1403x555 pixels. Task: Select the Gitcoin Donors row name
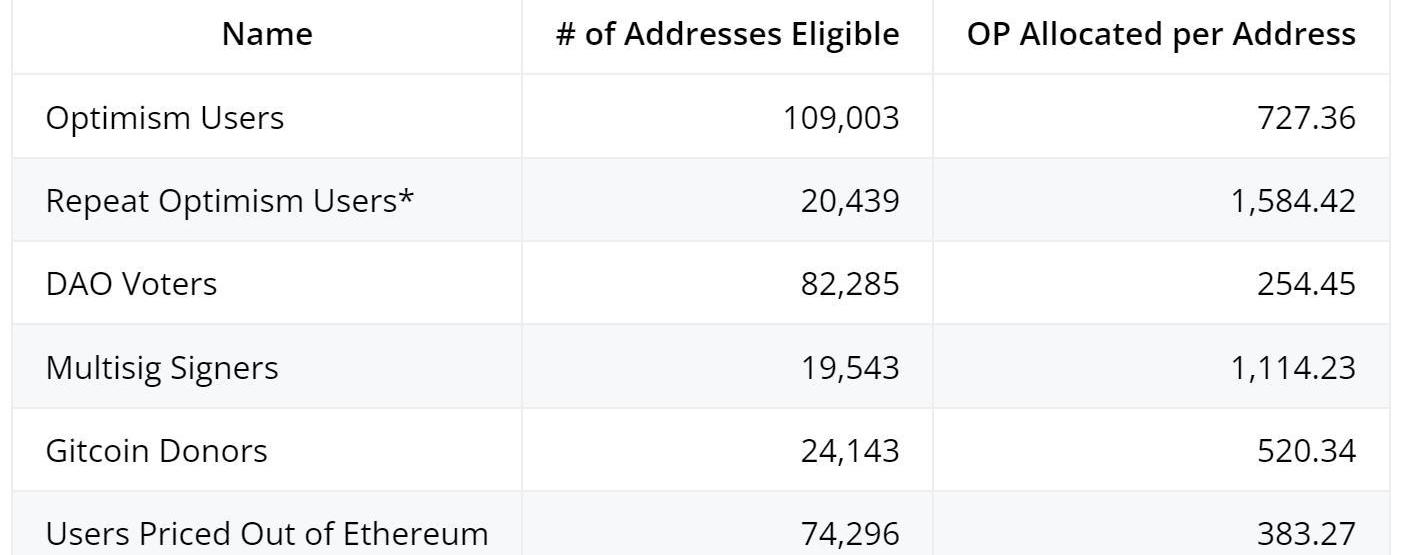click(157, 451)
